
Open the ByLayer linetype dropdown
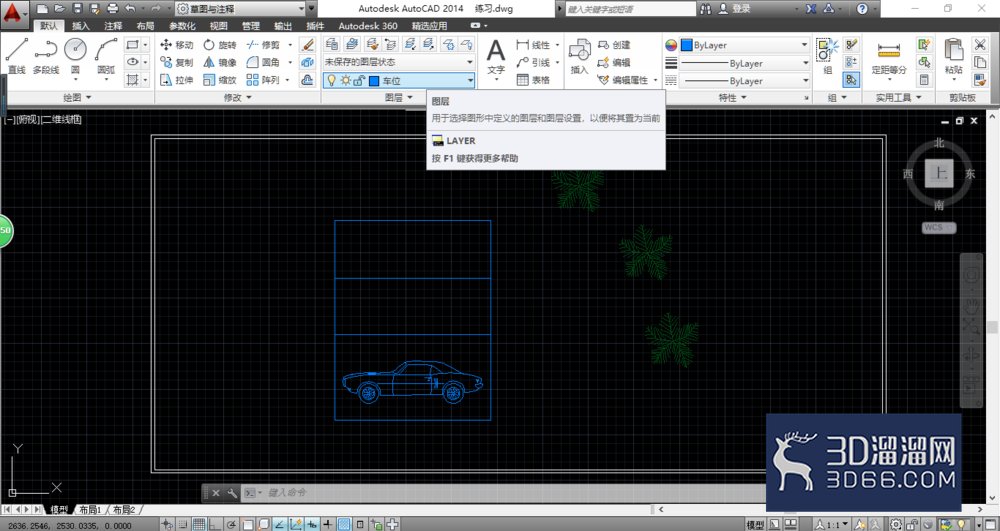tap(744, 81)
